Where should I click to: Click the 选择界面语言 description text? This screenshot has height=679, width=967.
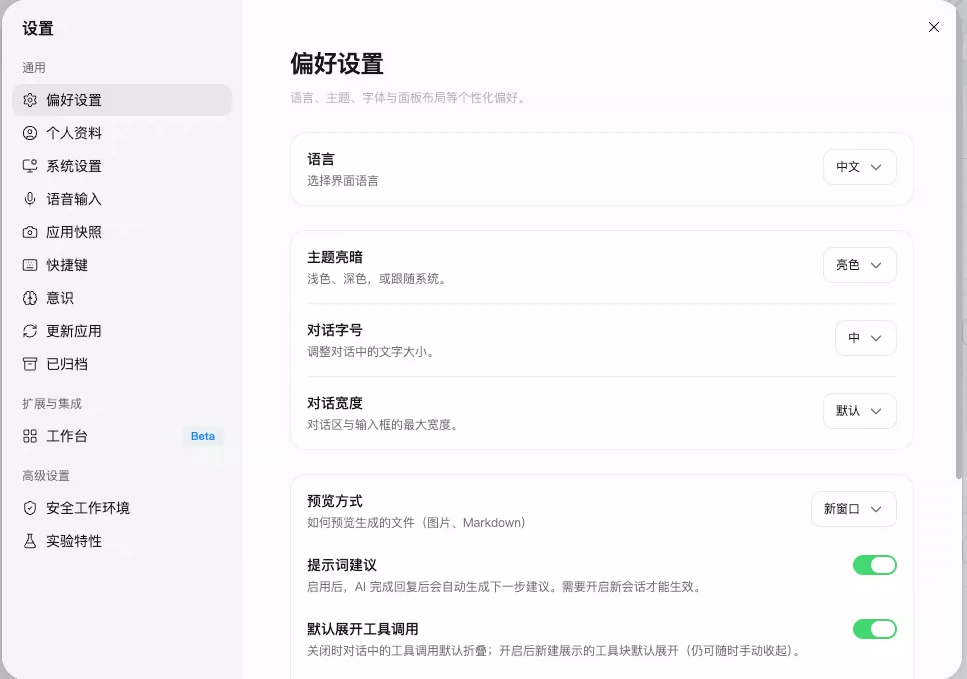[343, 181]
